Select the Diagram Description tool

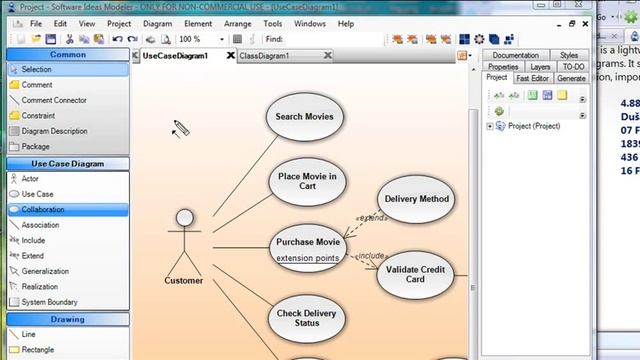coord(68,131)
